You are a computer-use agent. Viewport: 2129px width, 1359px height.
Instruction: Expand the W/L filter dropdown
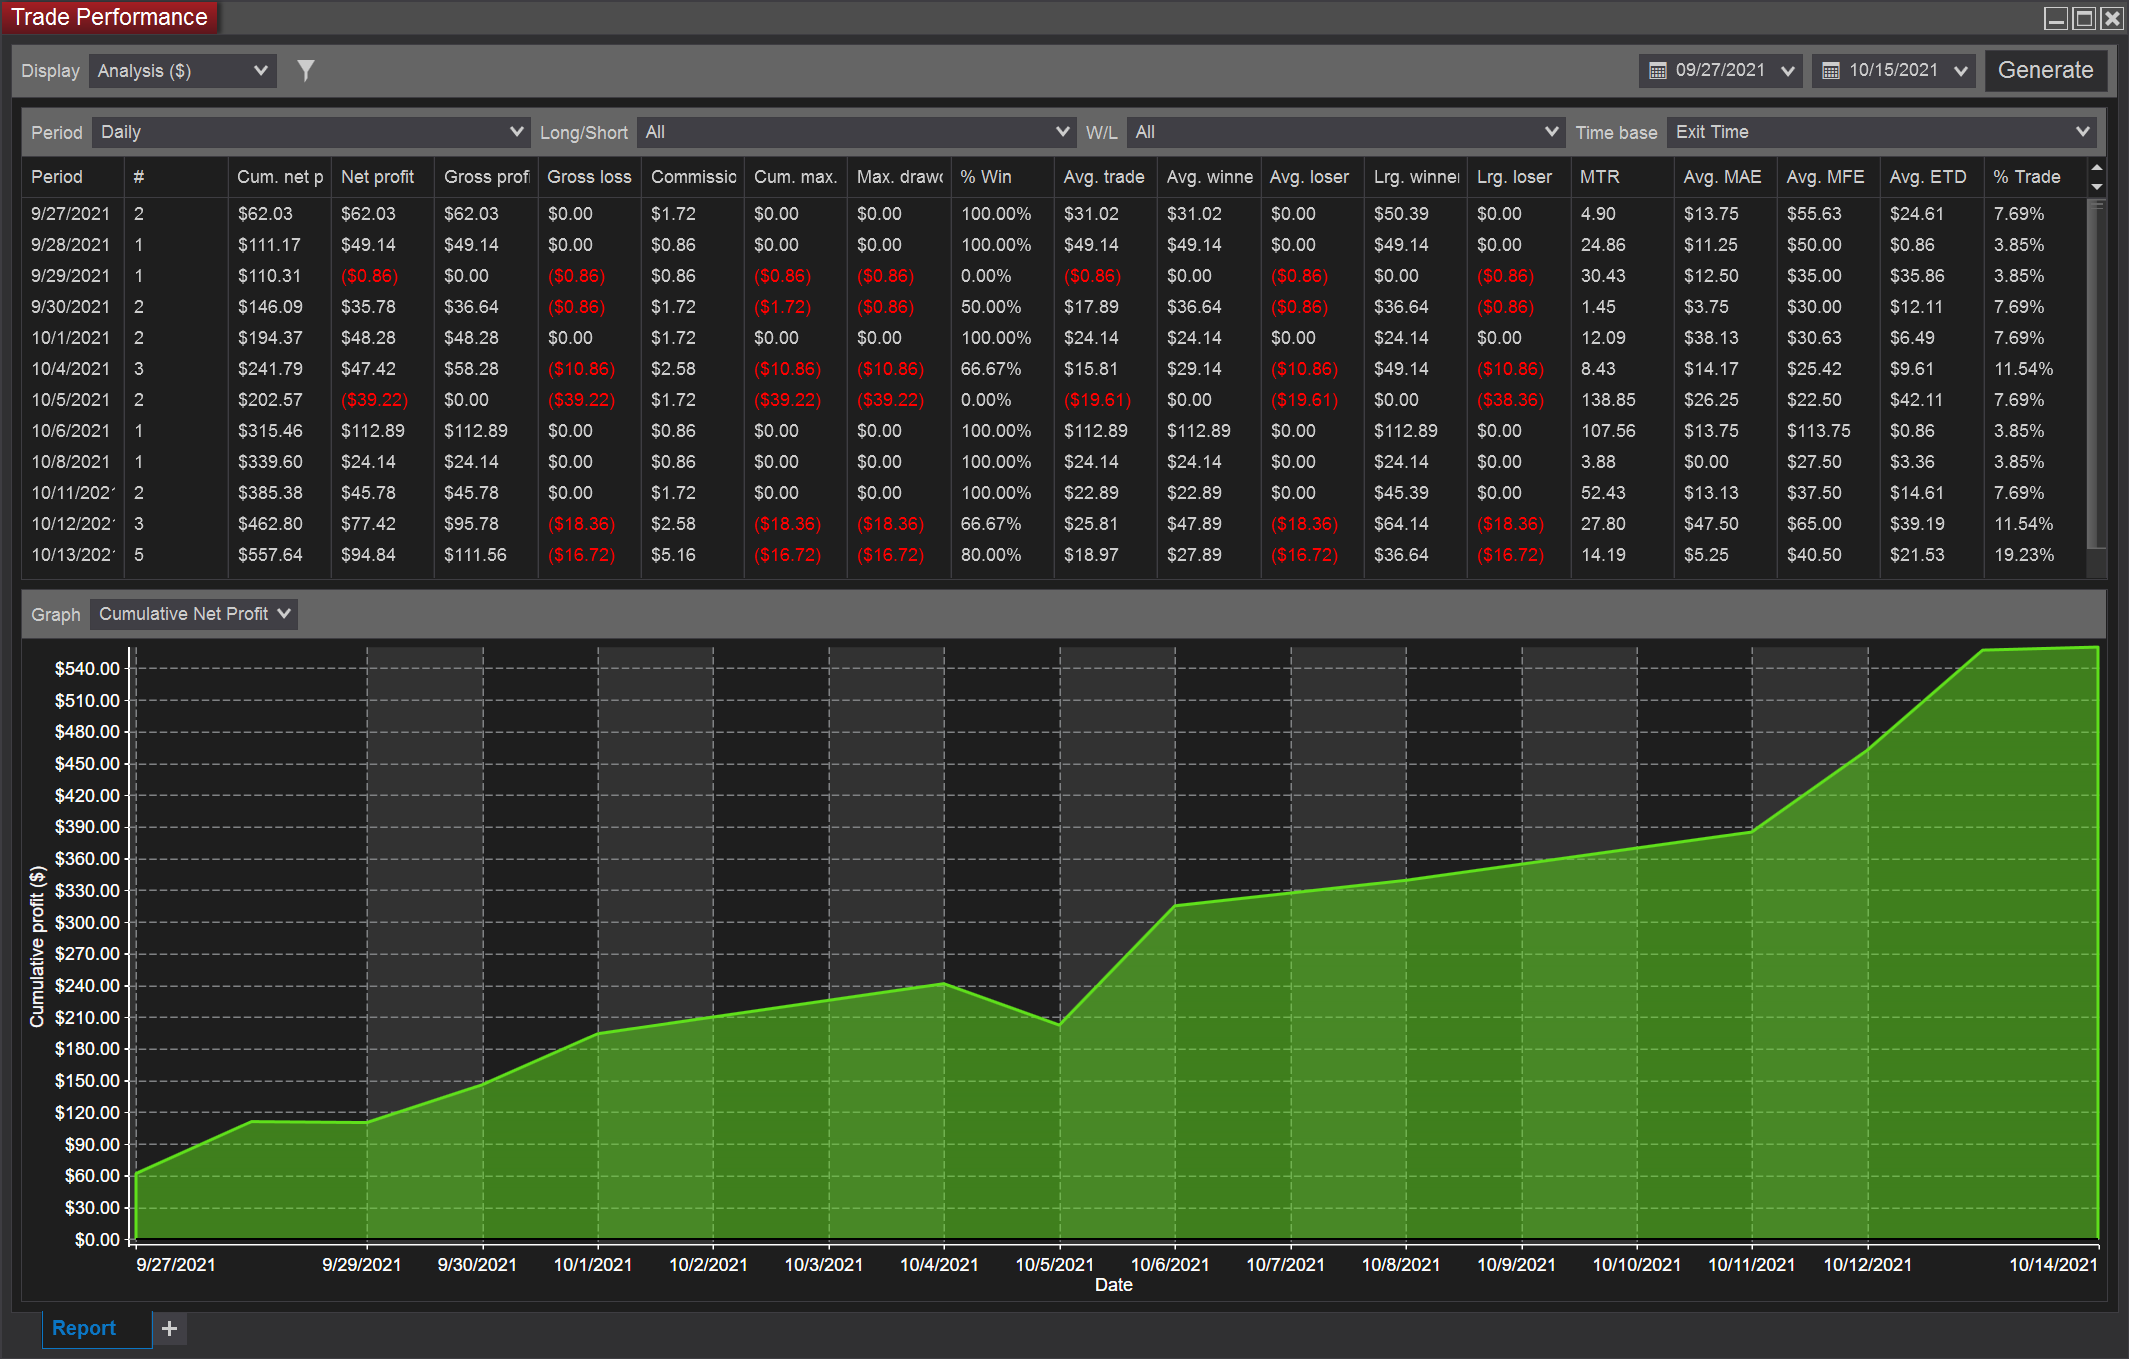(x=1345, y=132)
